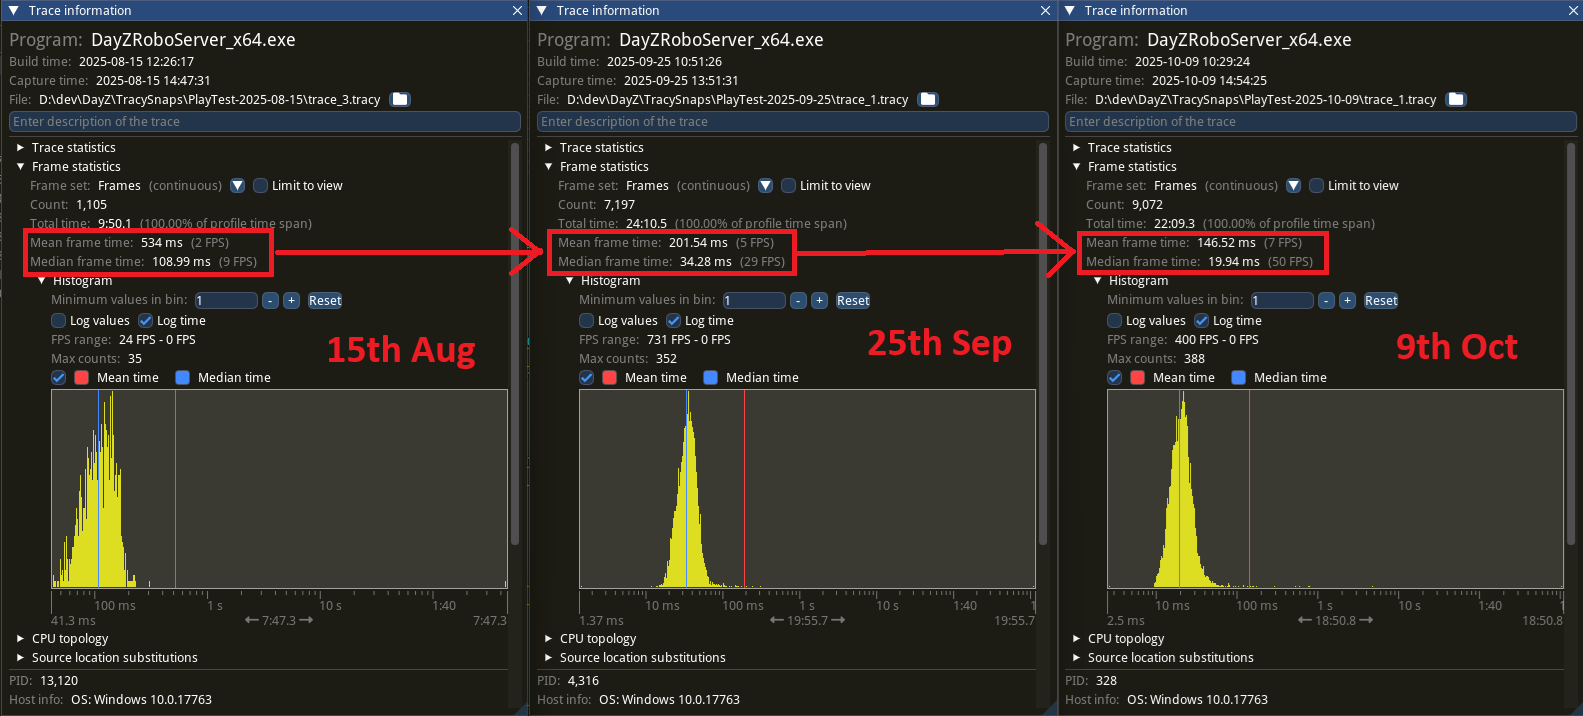This screenshot has width=1583, height=716.
Task: Reset histogram bins in 9th Oct panel
Action: (1381, 301)
